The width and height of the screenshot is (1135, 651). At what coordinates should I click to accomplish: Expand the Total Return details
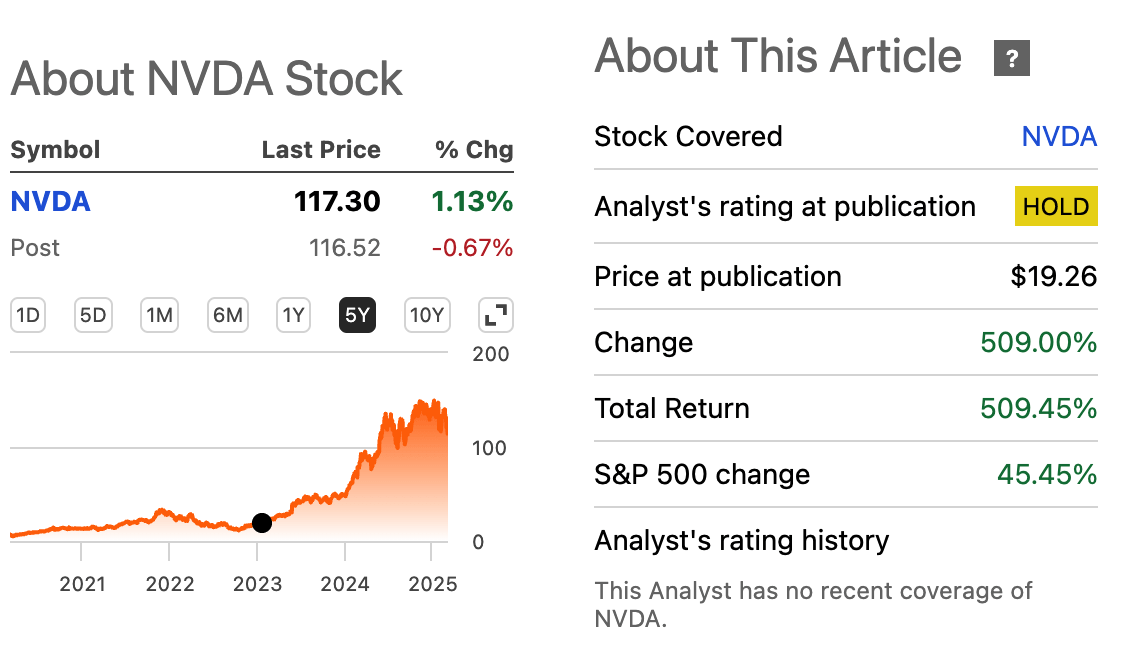tap(672, 408)
